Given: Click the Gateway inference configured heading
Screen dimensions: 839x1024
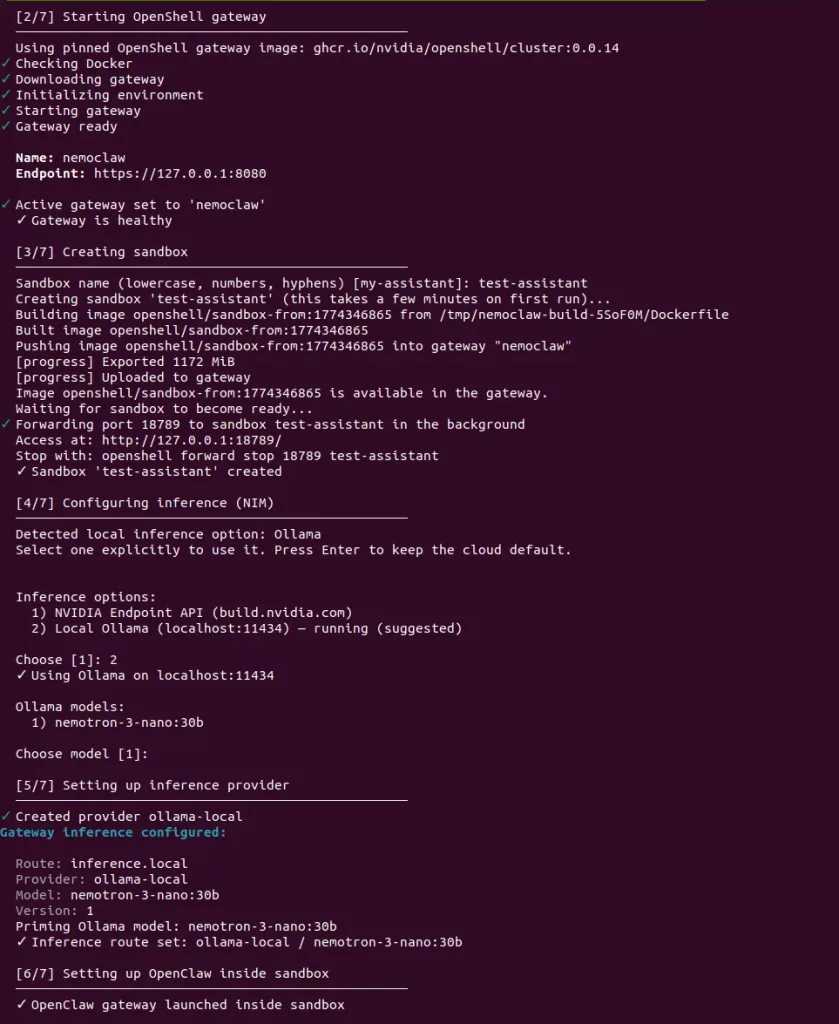Looking at the screenshot, I should coord(113,832).
